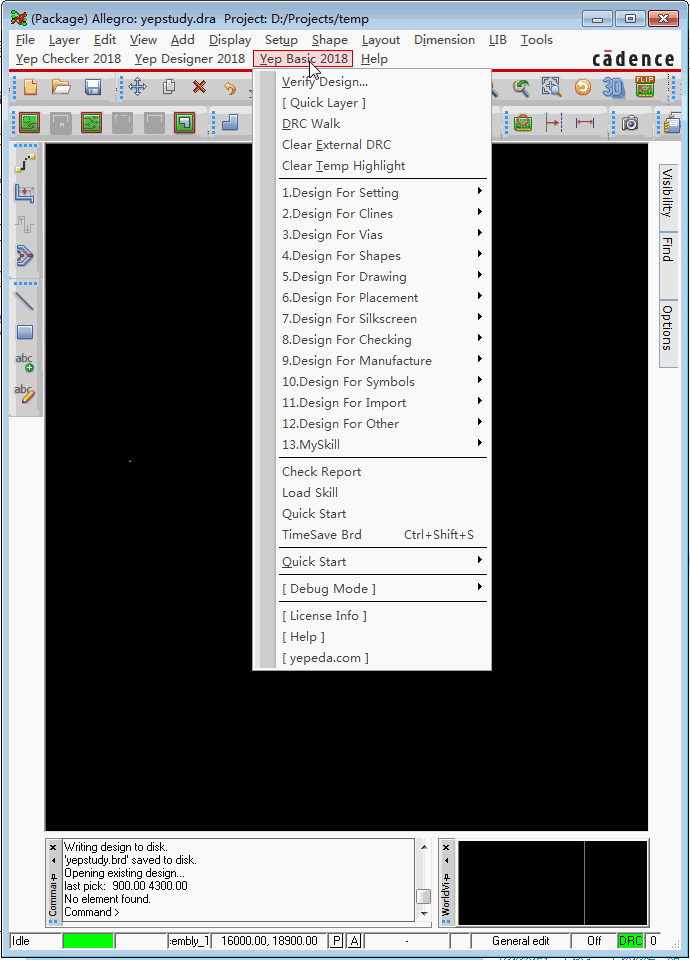Click the orange Undo arrow icon

230,88
